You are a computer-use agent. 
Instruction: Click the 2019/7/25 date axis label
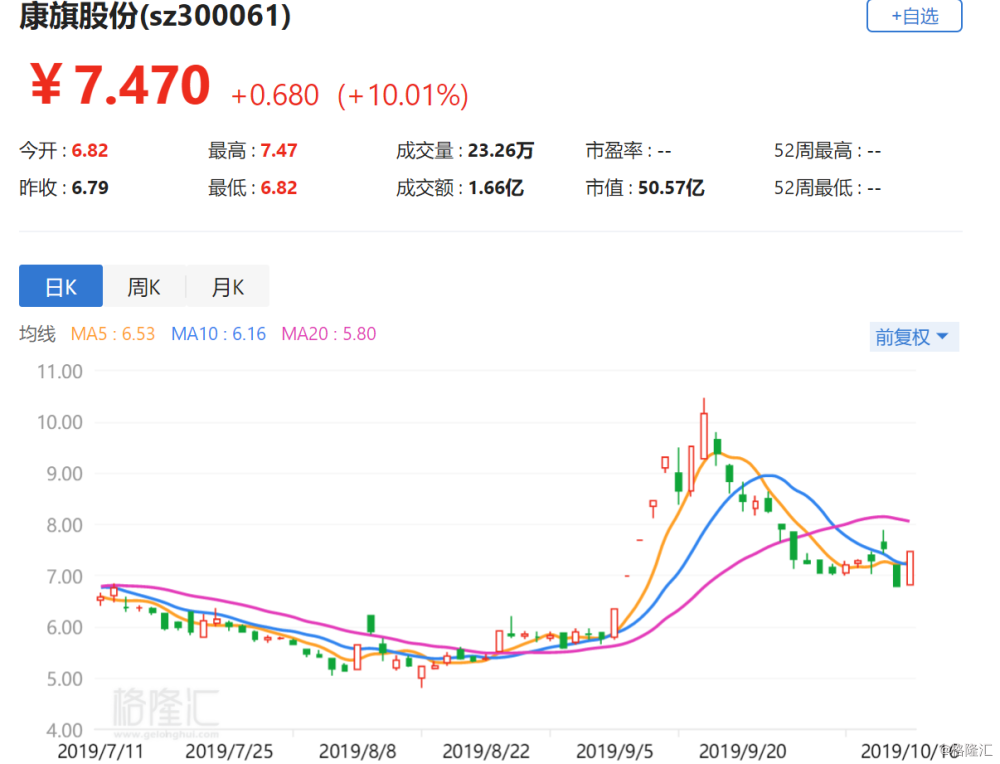(x=229, y=751)
